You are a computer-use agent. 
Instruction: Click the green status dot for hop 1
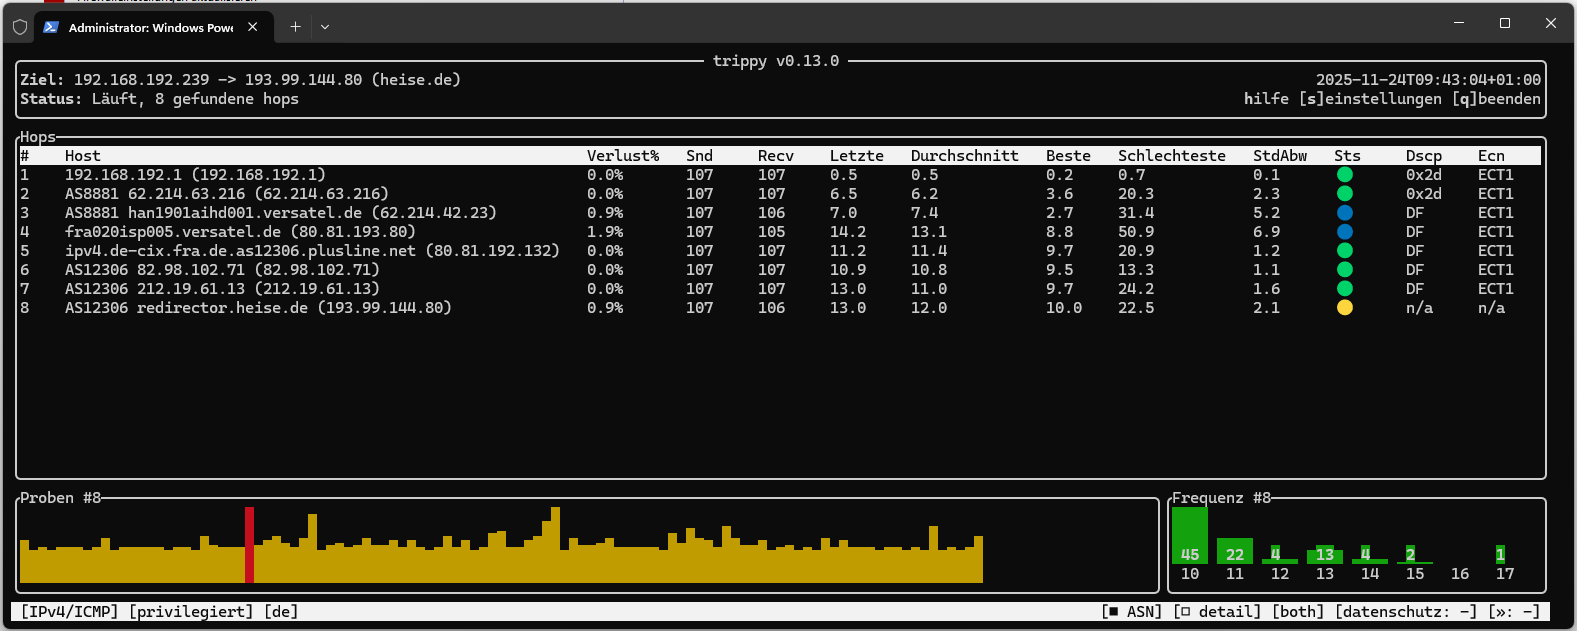[x=1345, y=174]
